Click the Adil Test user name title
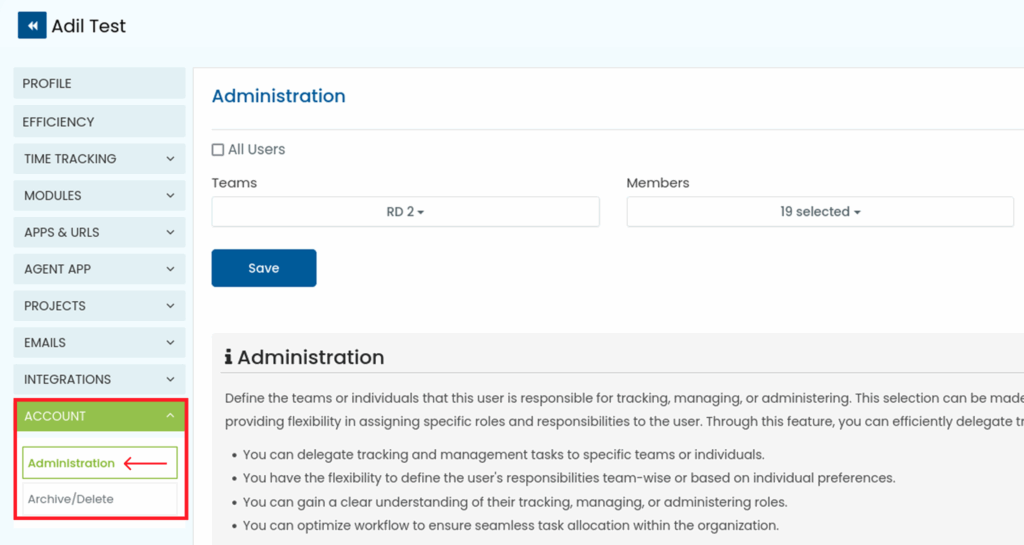Screen dimensions: 1024x545 click(x=89, y=26)
